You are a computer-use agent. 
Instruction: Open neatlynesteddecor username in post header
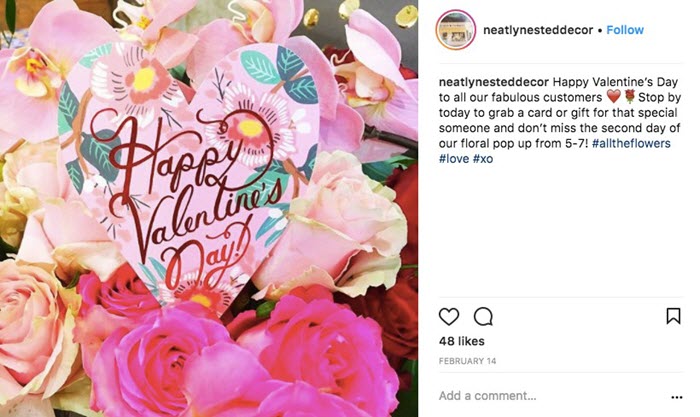(x=538, y=30)
